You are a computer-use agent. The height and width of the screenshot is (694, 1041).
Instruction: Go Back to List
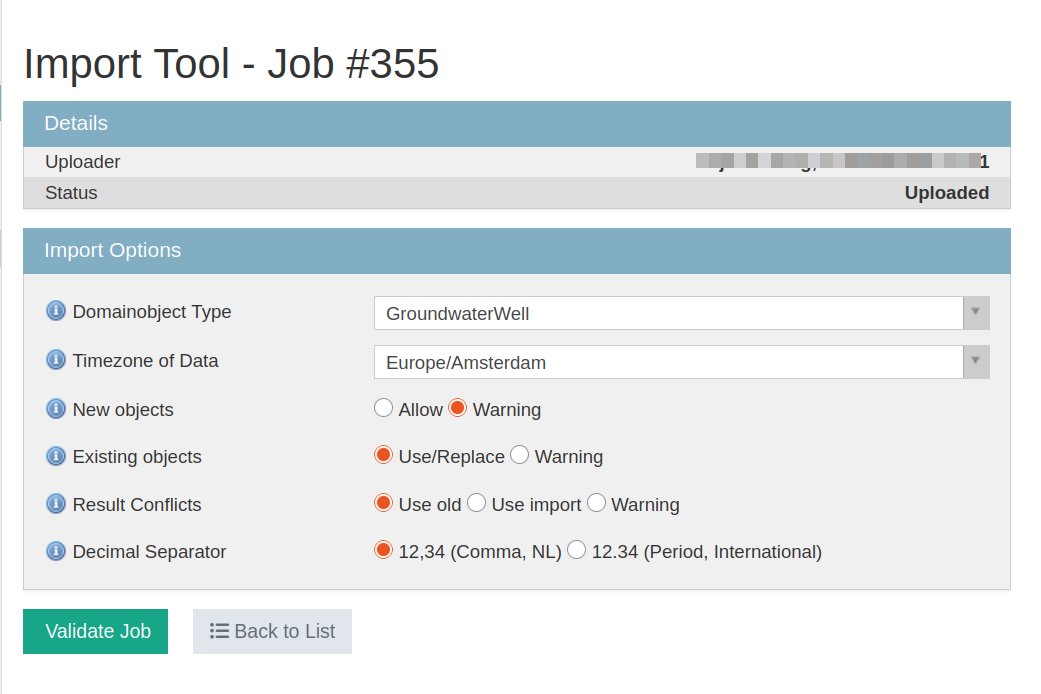pyautogui.click(x=272, y=631)
